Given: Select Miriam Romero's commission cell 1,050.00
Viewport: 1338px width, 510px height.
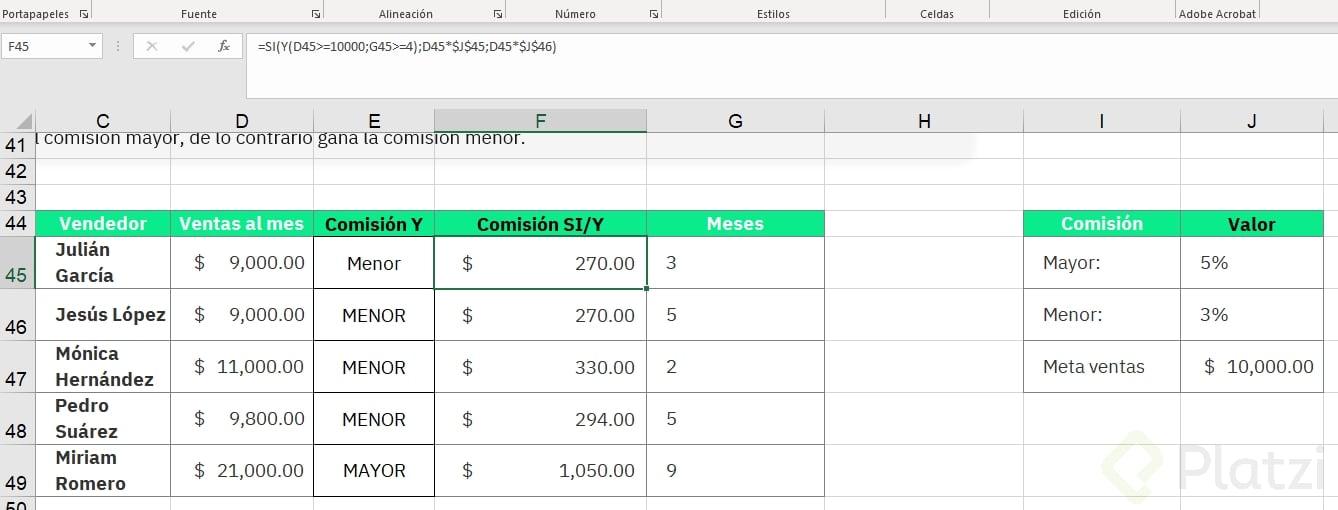Looking at the screenshot, I should (x=540, y=471).
